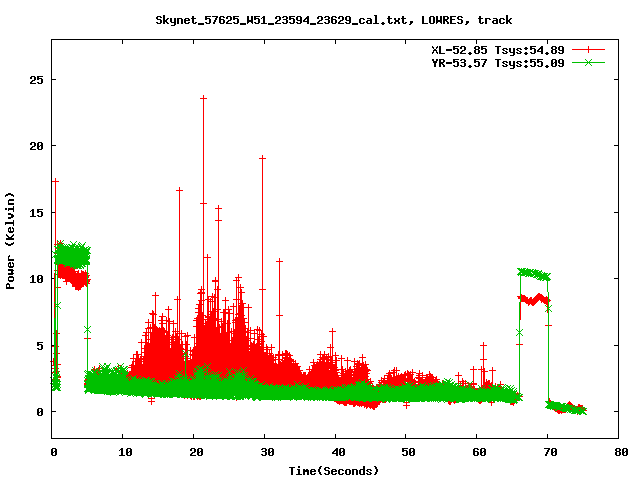Click the y-axis tick label 20
Screen dimensions: 640x480
pyautogui.click(x=36, y=146)
